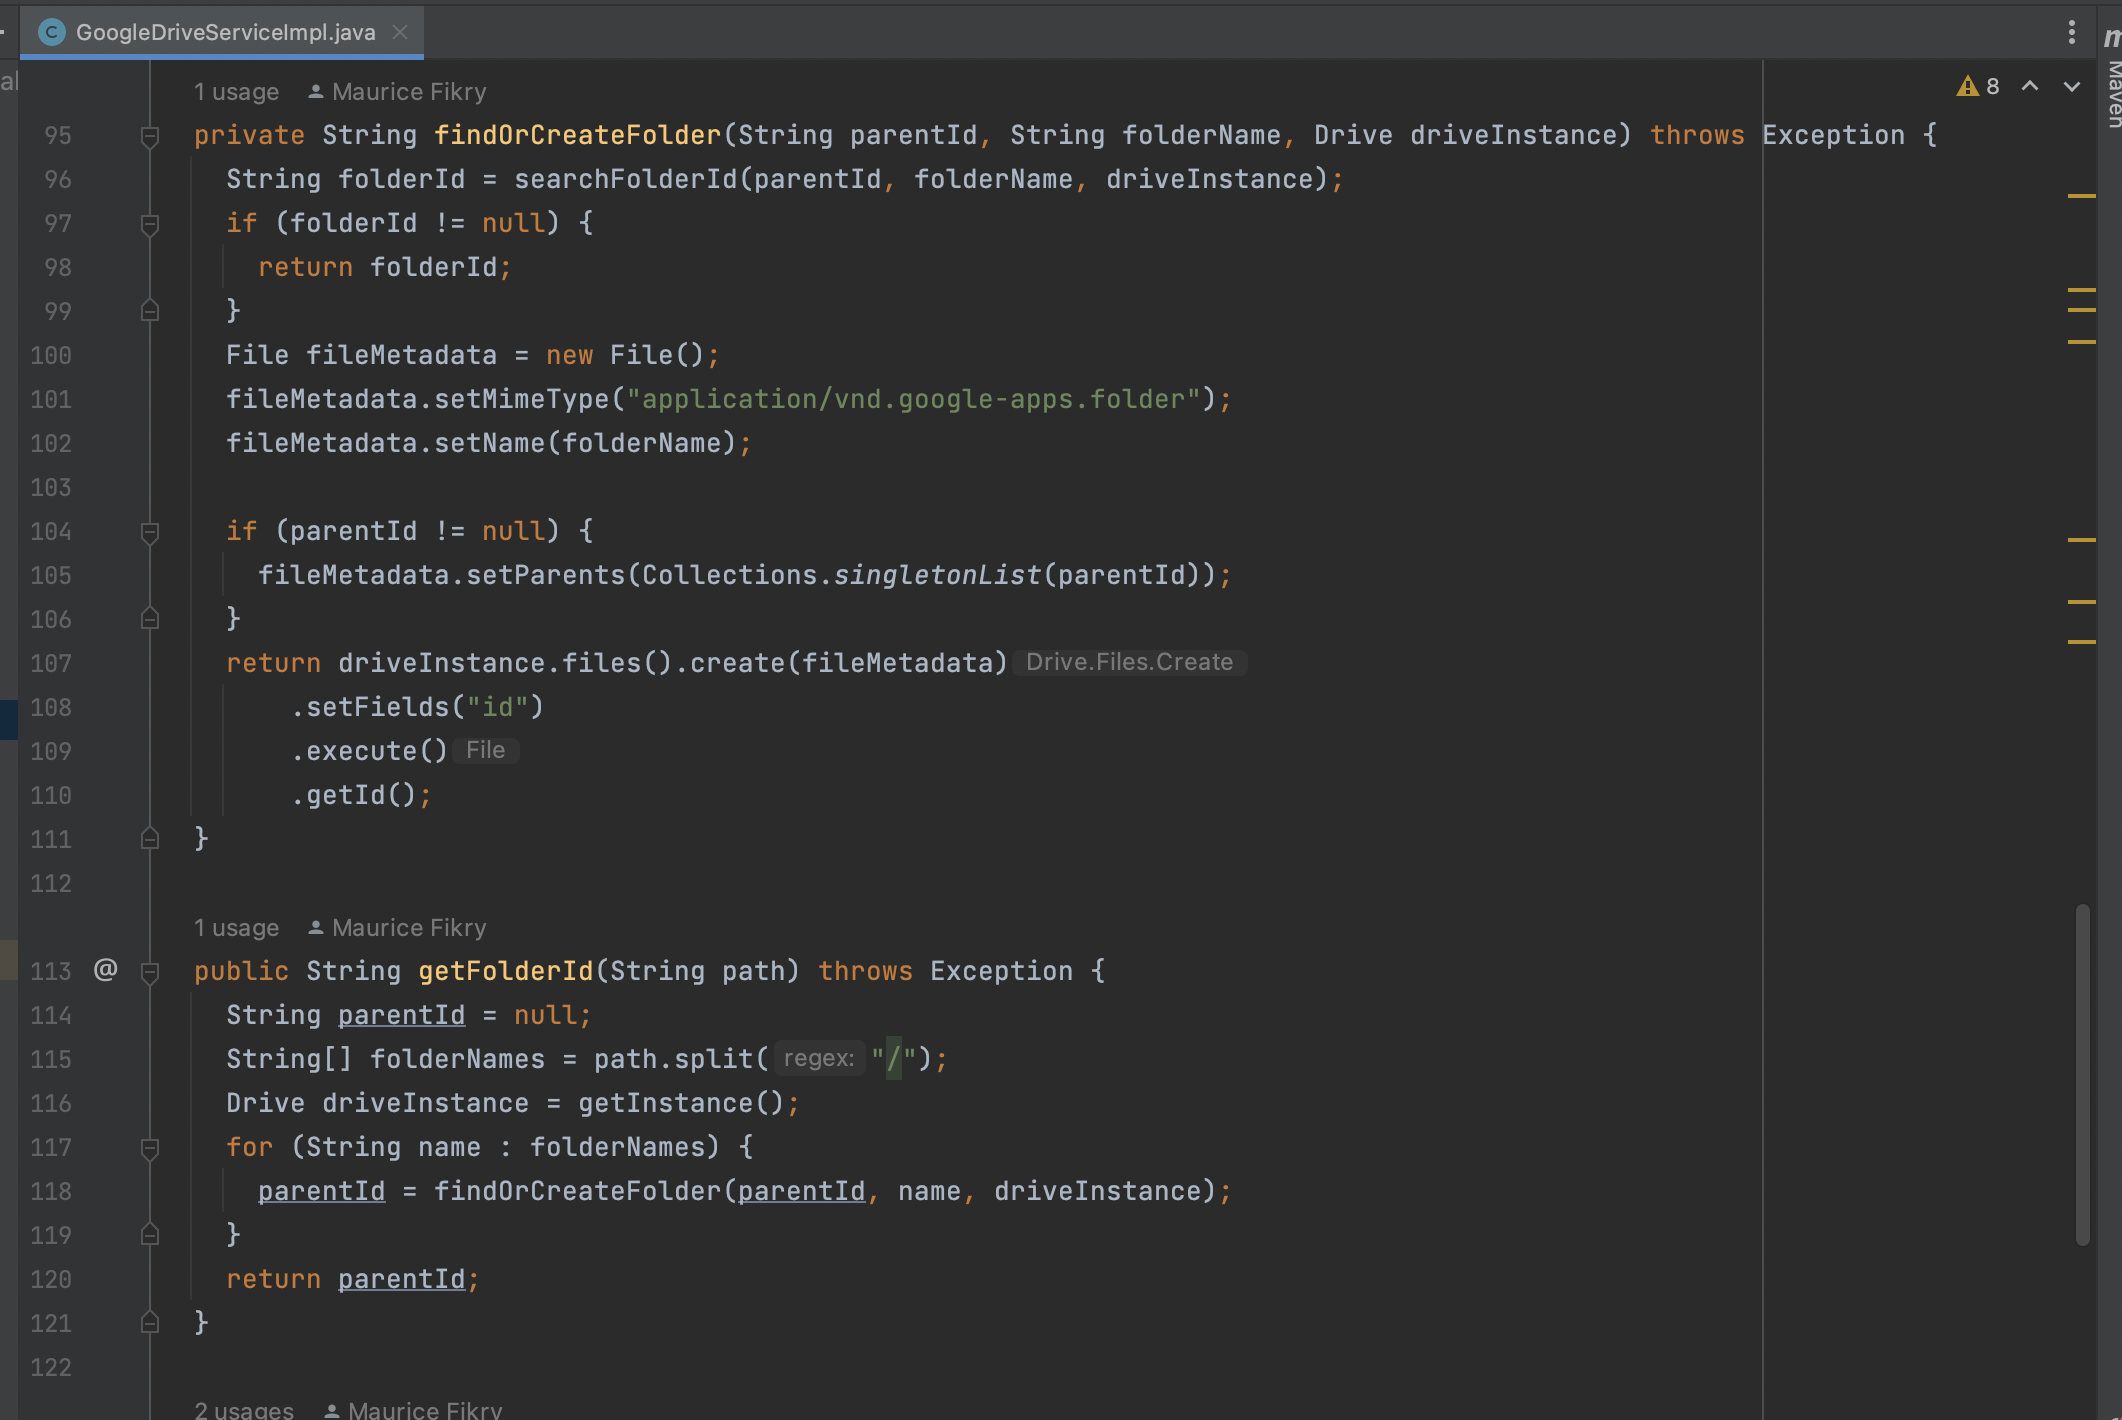Click getFolderId method name on line 113
Viewport: 2122px width, 1420px height.
[x=505, y=971]
